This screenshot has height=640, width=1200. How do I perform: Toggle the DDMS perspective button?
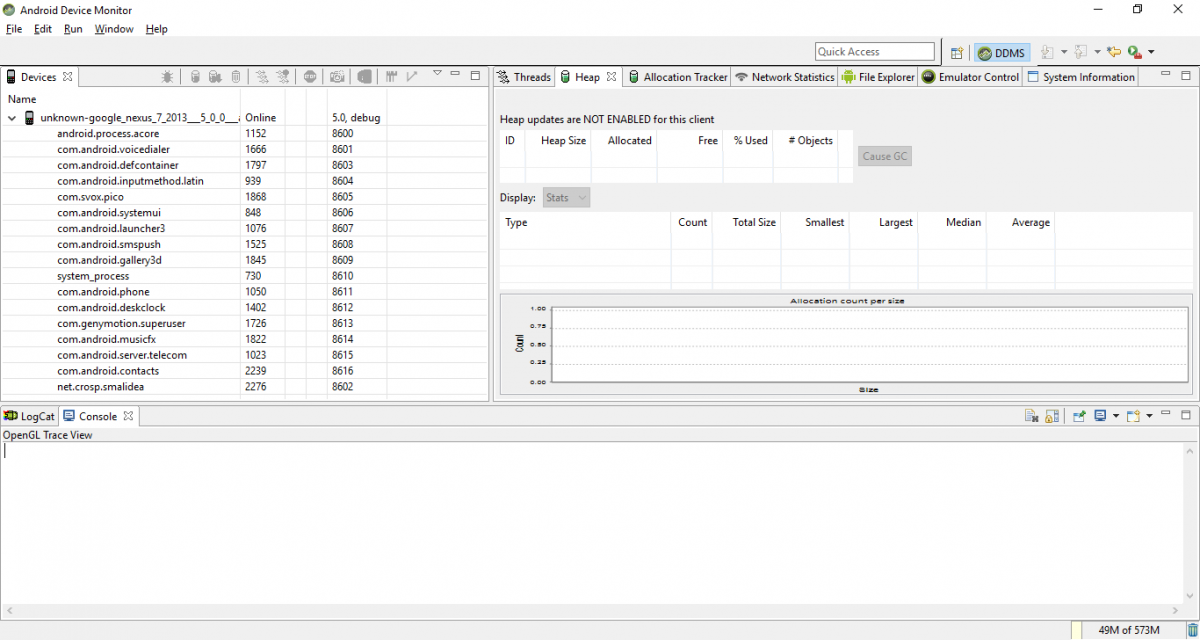tap(1001, 52)
